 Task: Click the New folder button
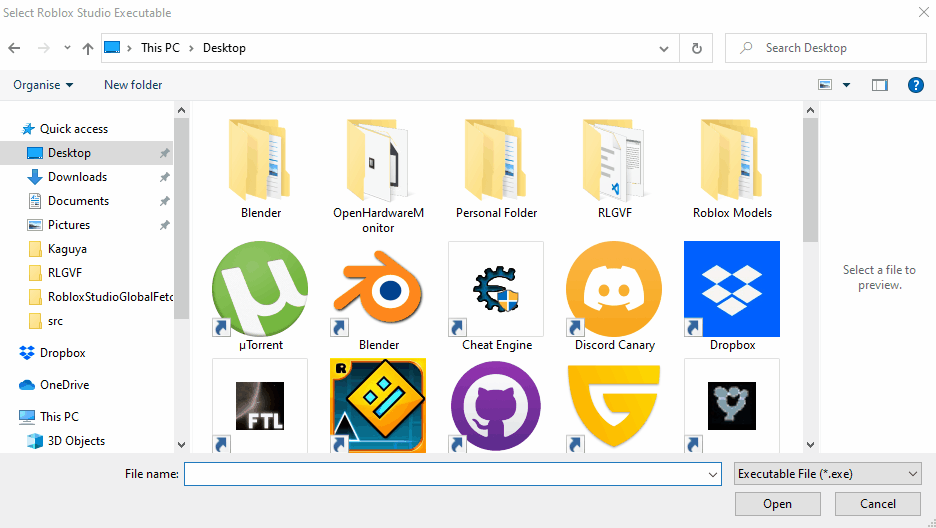(133, 85)
